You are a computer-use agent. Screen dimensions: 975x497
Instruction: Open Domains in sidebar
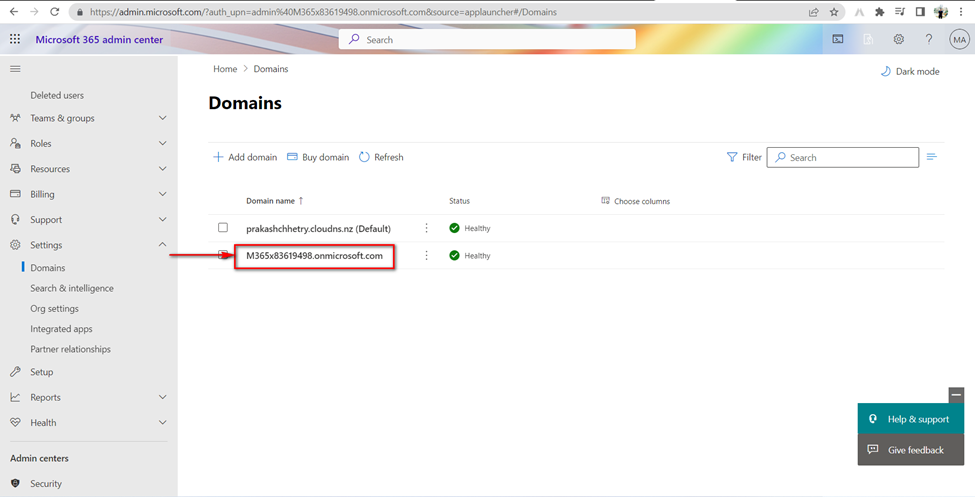[48, 267]
